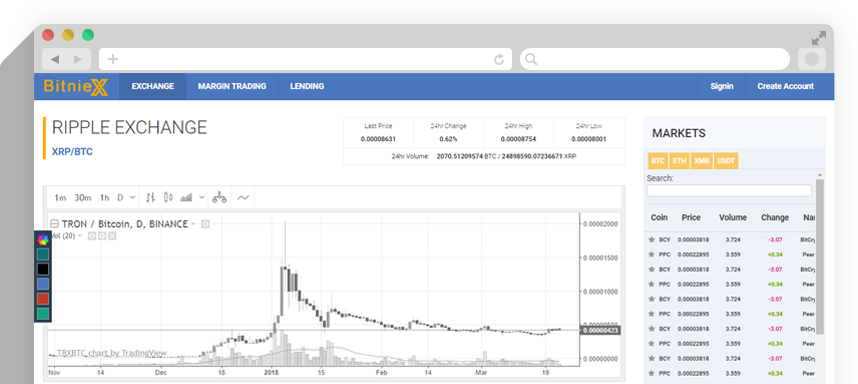Screen dimensions: 858x384
Task: Switch markets to the USDT tab
Action: (726, 161)
